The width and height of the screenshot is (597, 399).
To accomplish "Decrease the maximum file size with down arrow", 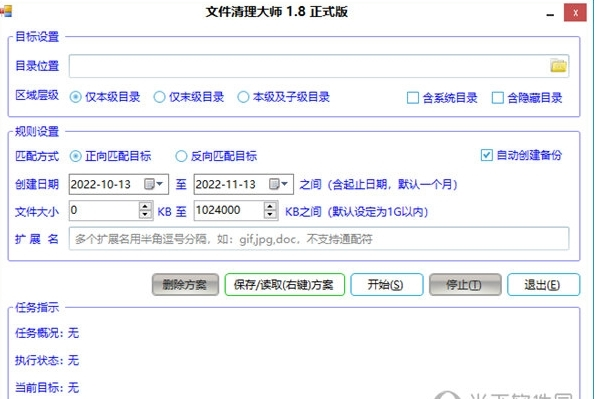I will point(270,215).
